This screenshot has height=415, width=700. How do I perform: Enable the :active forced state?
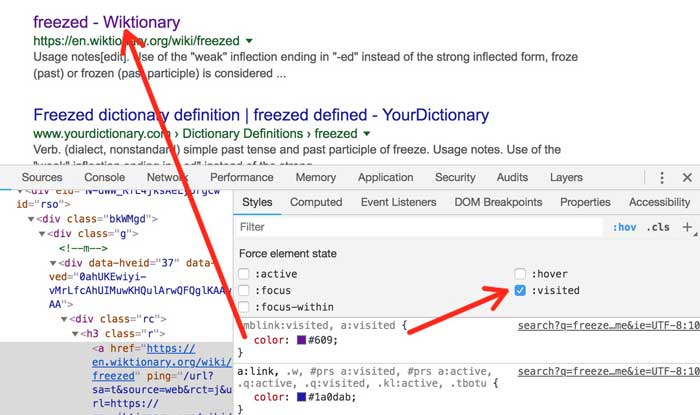(244, 274)
